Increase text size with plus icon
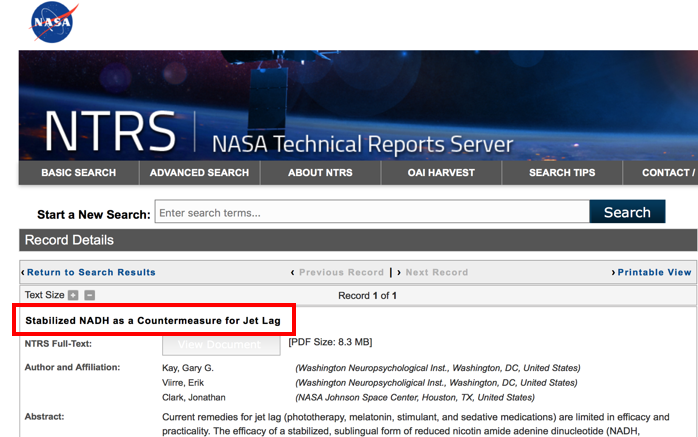The width and height of the screenshot is (698, 437). point(73,295)
